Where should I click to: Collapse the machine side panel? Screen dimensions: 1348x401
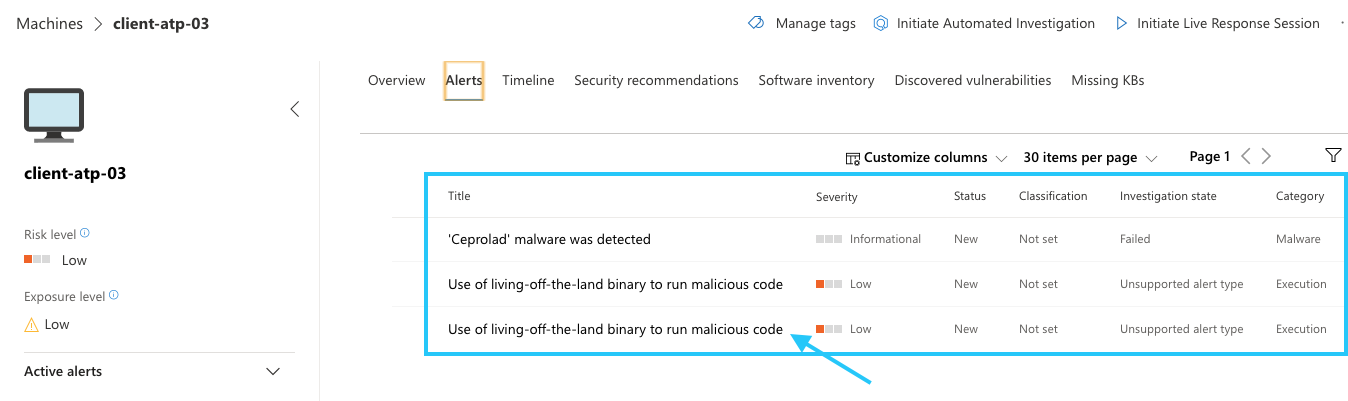[294, 109]
